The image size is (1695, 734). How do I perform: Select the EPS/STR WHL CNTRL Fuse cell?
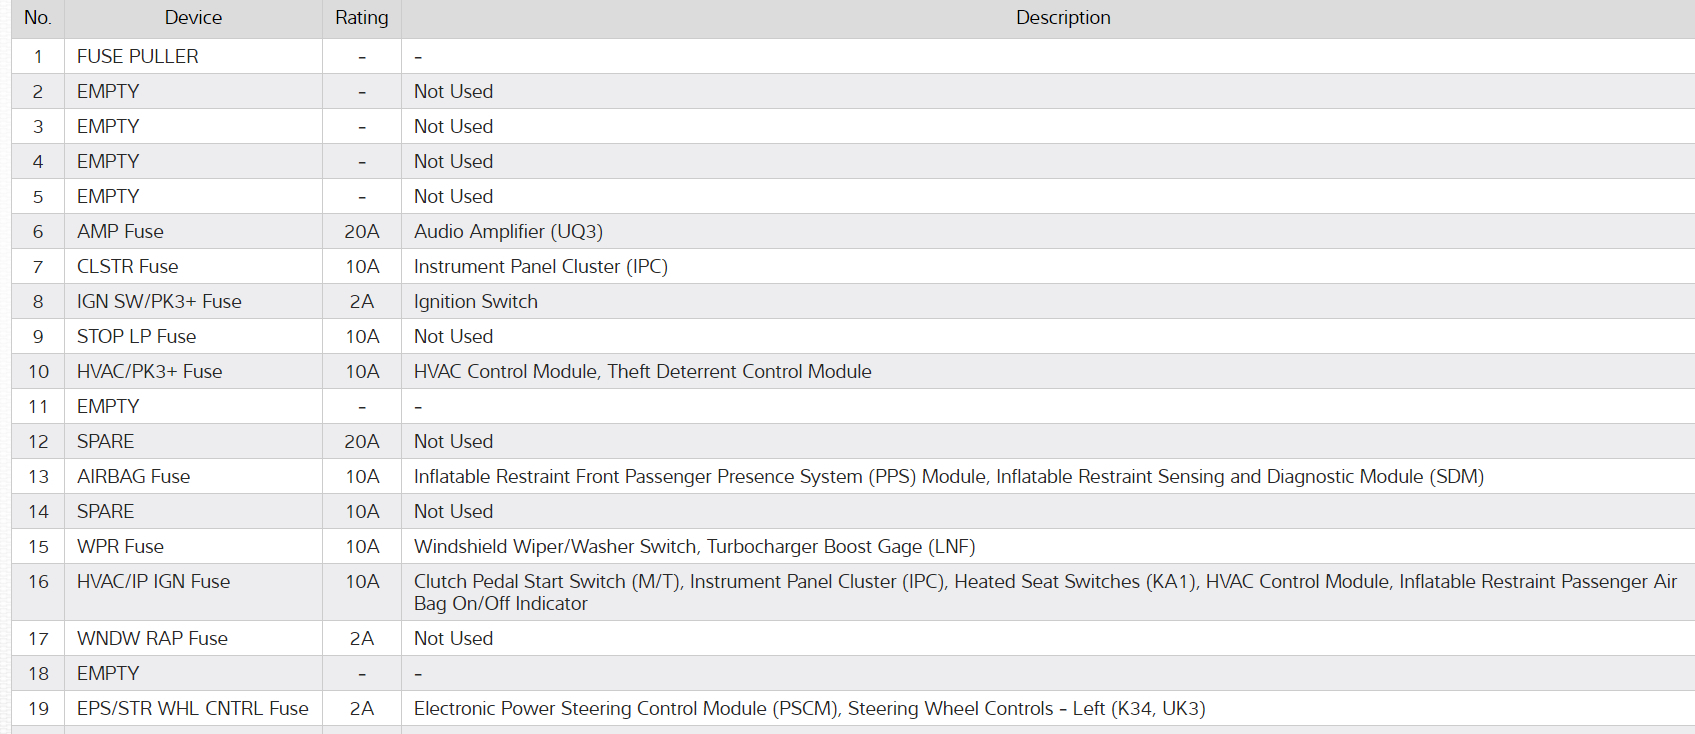[192, 709]
